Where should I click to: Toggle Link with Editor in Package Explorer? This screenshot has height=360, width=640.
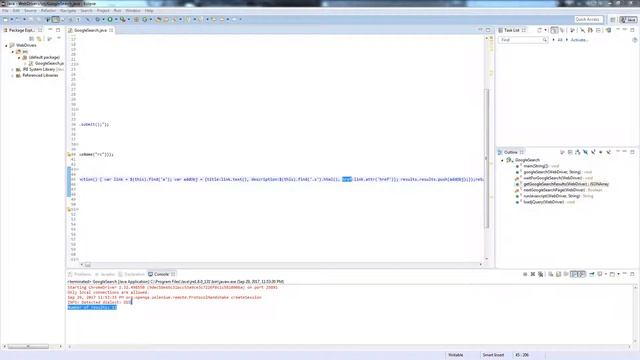point(39,39)
